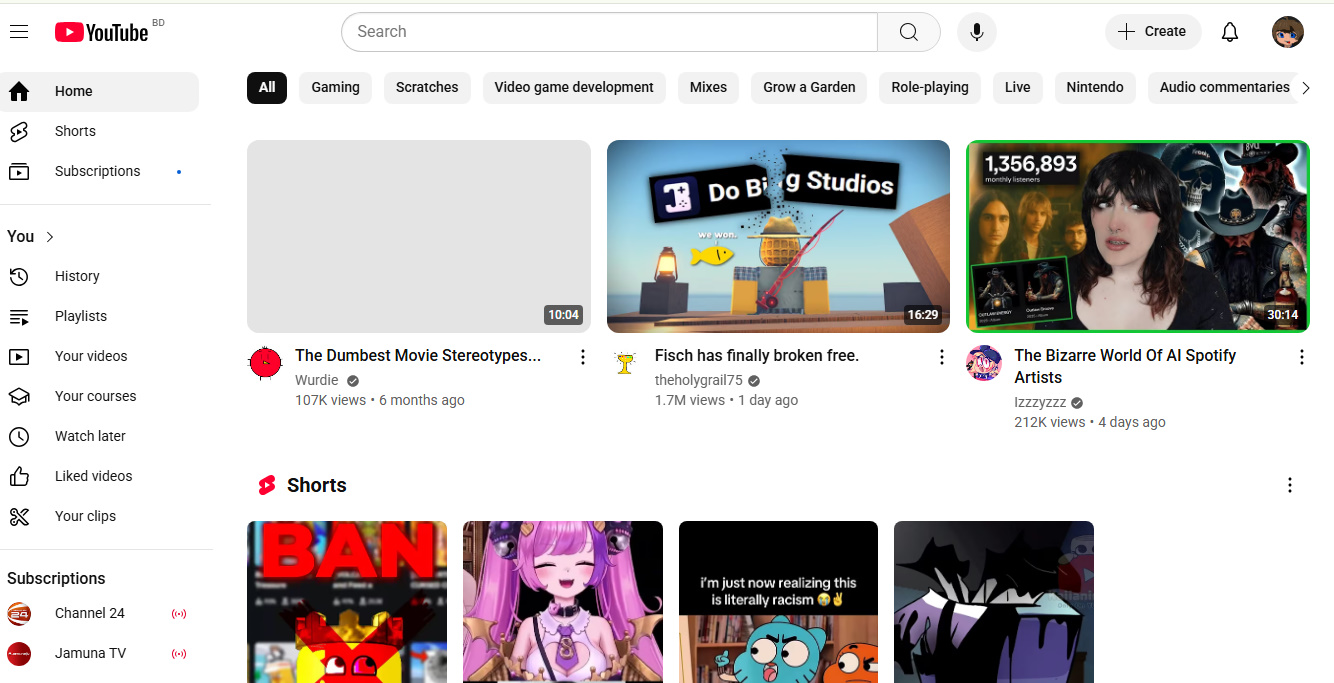Select the Grow a Garden chip
This screenshot has width=1334, height=683.
(809, 88)
